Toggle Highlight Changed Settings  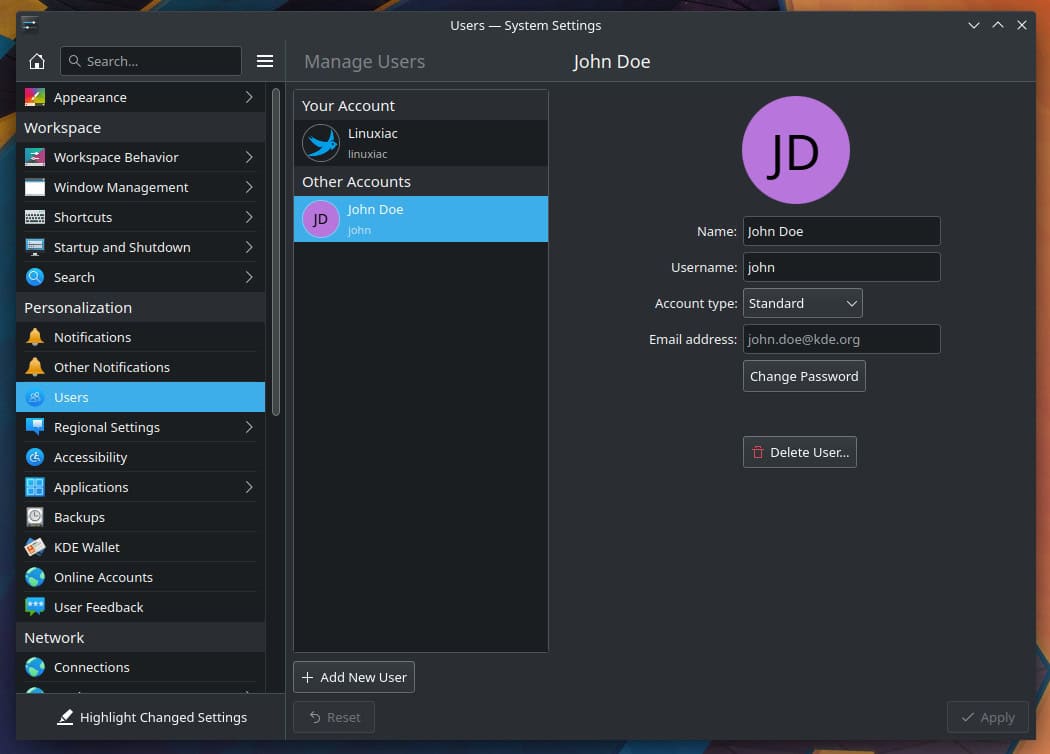(x=151, y=717)
